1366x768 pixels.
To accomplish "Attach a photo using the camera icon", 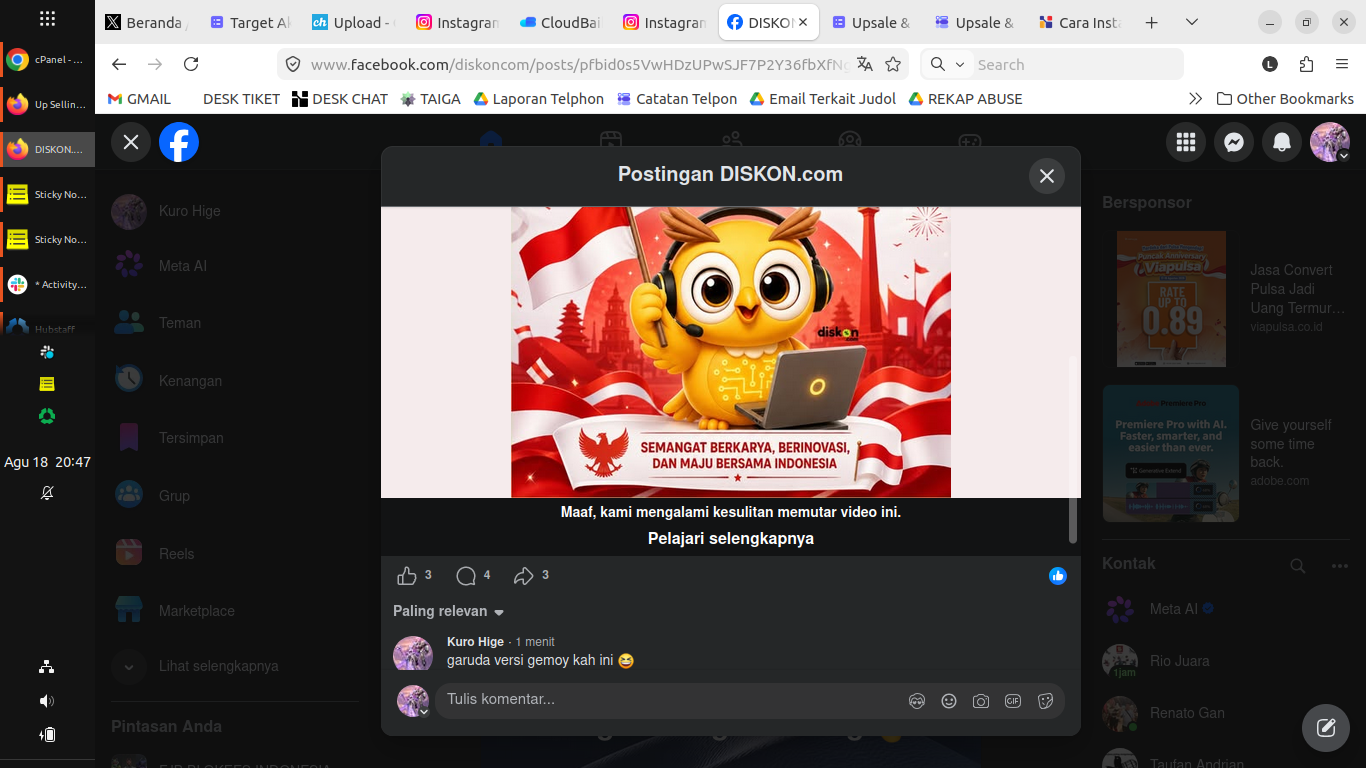I will pos(981,701).
